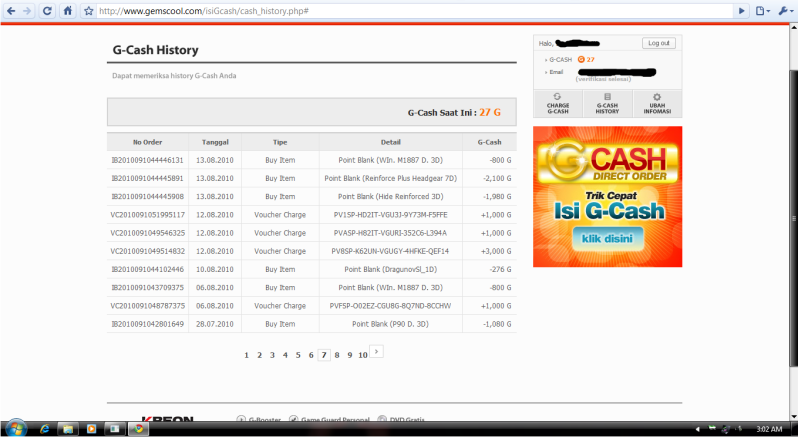
Task: Go to history page 4
Action: click(x=285, y=355)
